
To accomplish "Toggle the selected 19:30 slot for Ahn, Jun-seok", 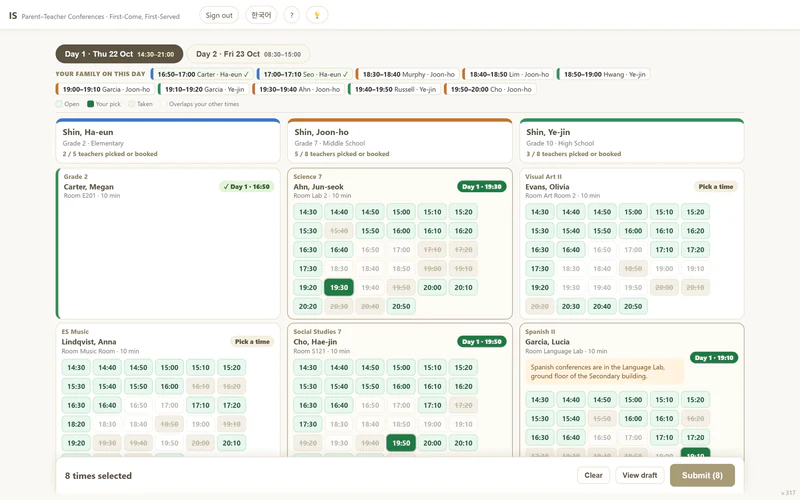I will (x=339, y=287).
